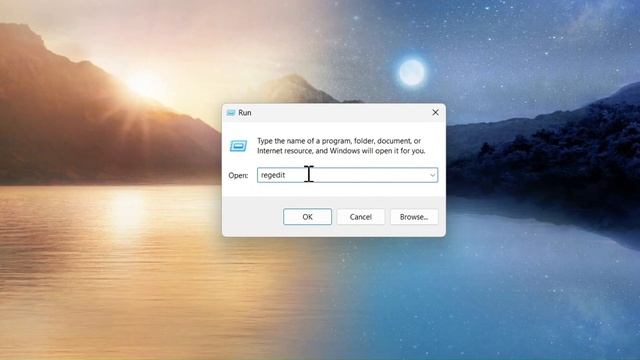
Task: Cancel the Run dialog
Action: point(360,217)
